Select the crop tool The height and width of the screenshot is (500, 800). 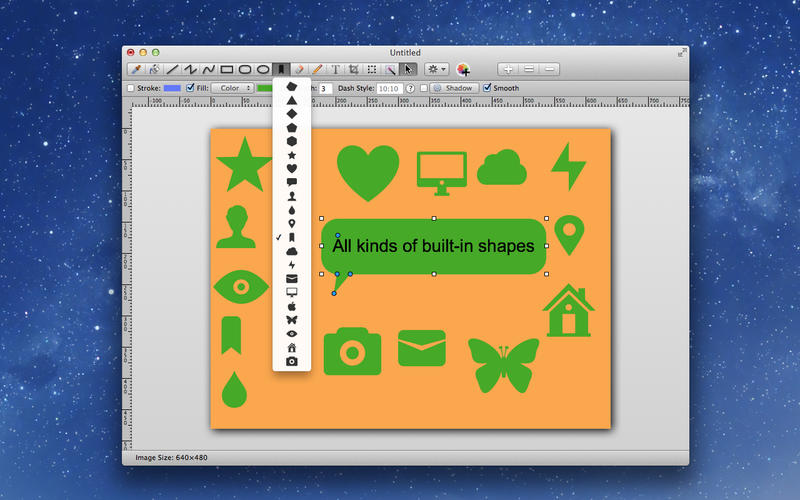click(x=353, y=70)
